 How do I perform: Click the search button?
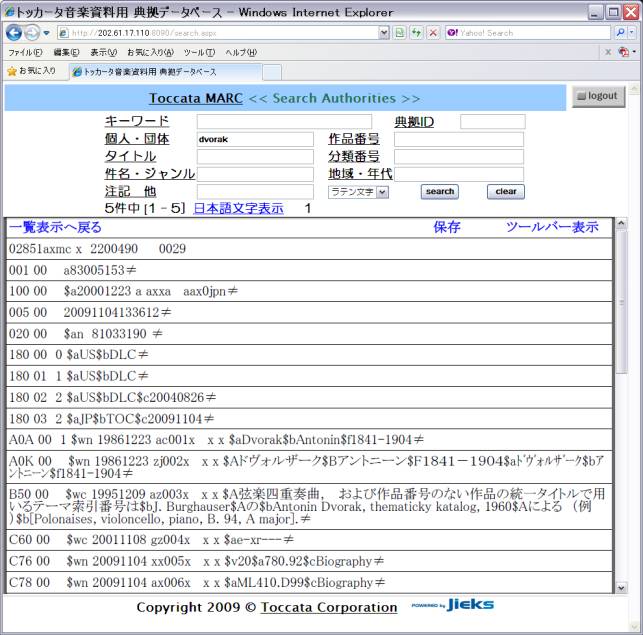[x=440, y=192]
